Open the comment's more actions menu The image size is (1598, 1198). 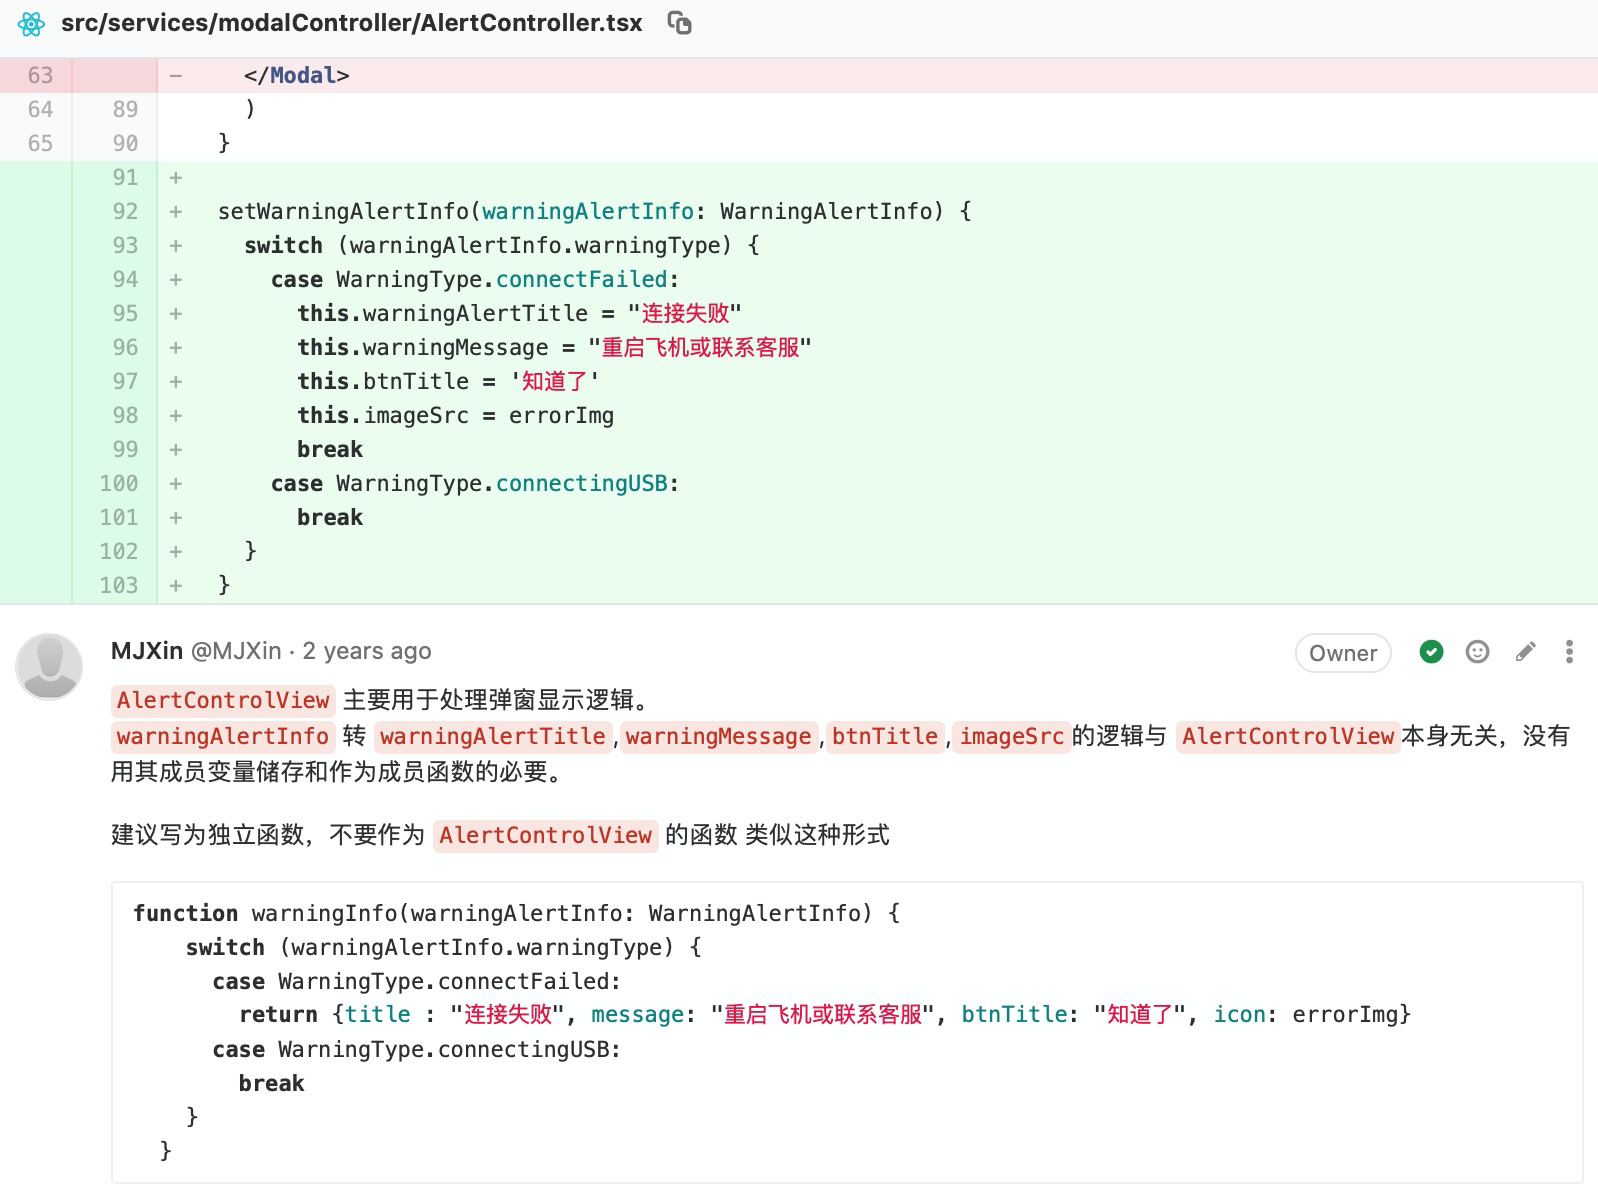tap(1569, 653)
